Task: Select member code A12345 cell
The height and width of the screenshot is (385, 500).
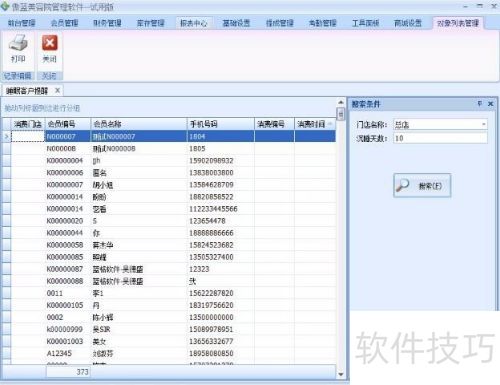Action: pos(68,353)
